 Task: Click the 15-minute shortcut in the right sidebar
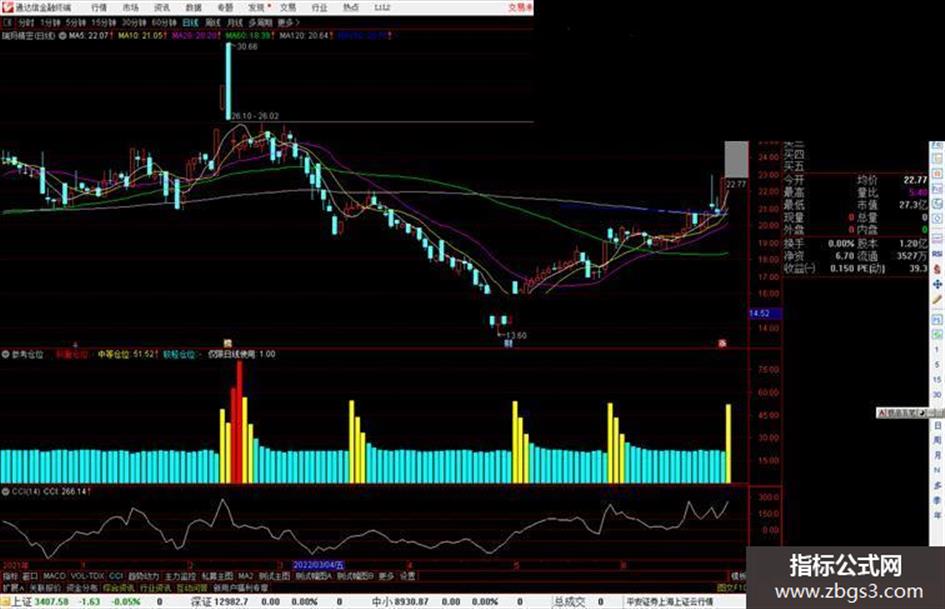pyautogui.click(x=937, y=379)
